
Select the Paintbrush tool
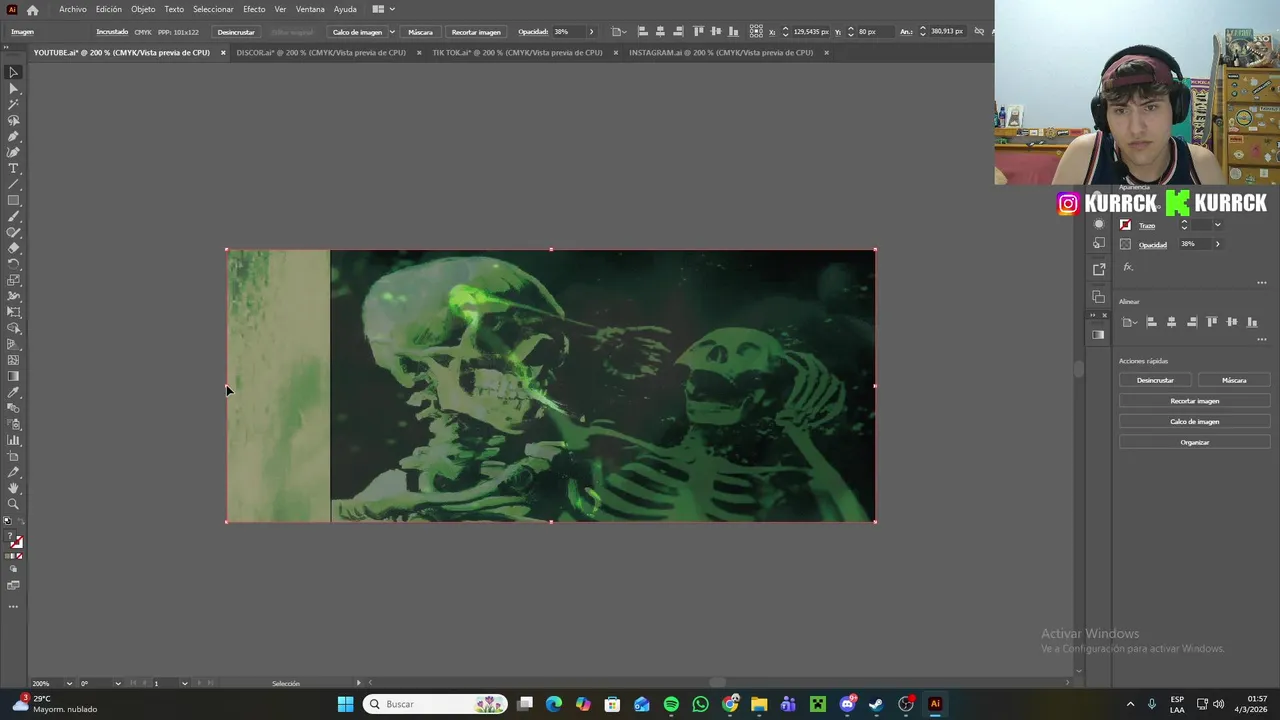[13, 216]
